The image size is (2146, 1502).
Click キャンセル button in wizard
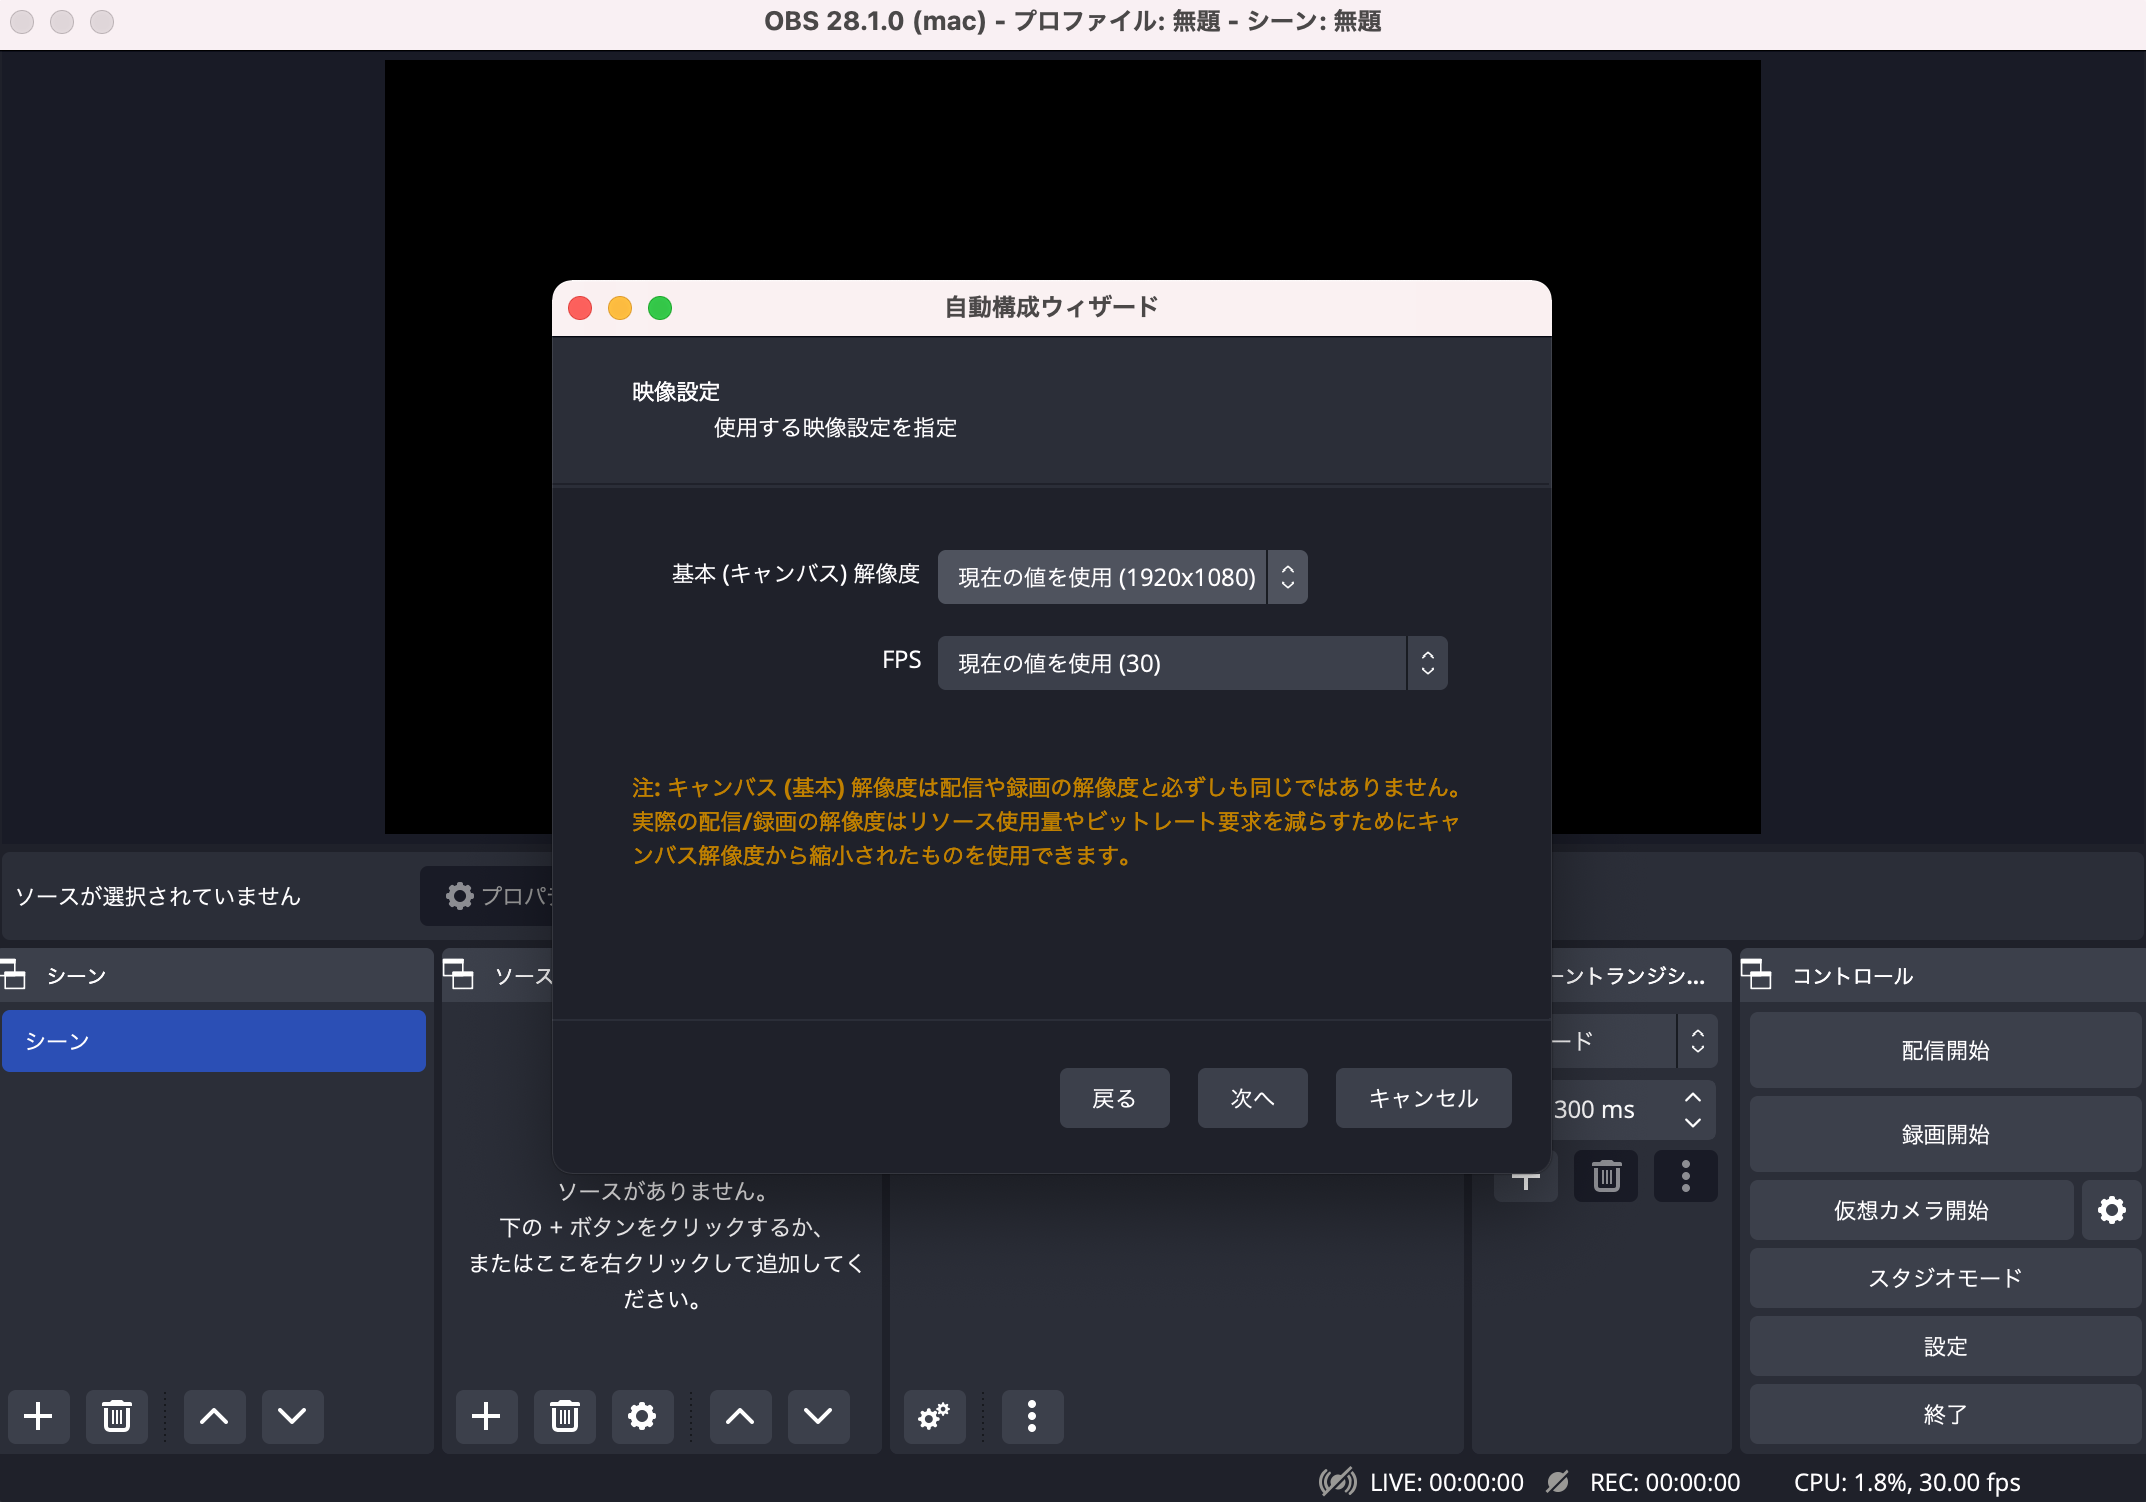tap(1423, 1098)
